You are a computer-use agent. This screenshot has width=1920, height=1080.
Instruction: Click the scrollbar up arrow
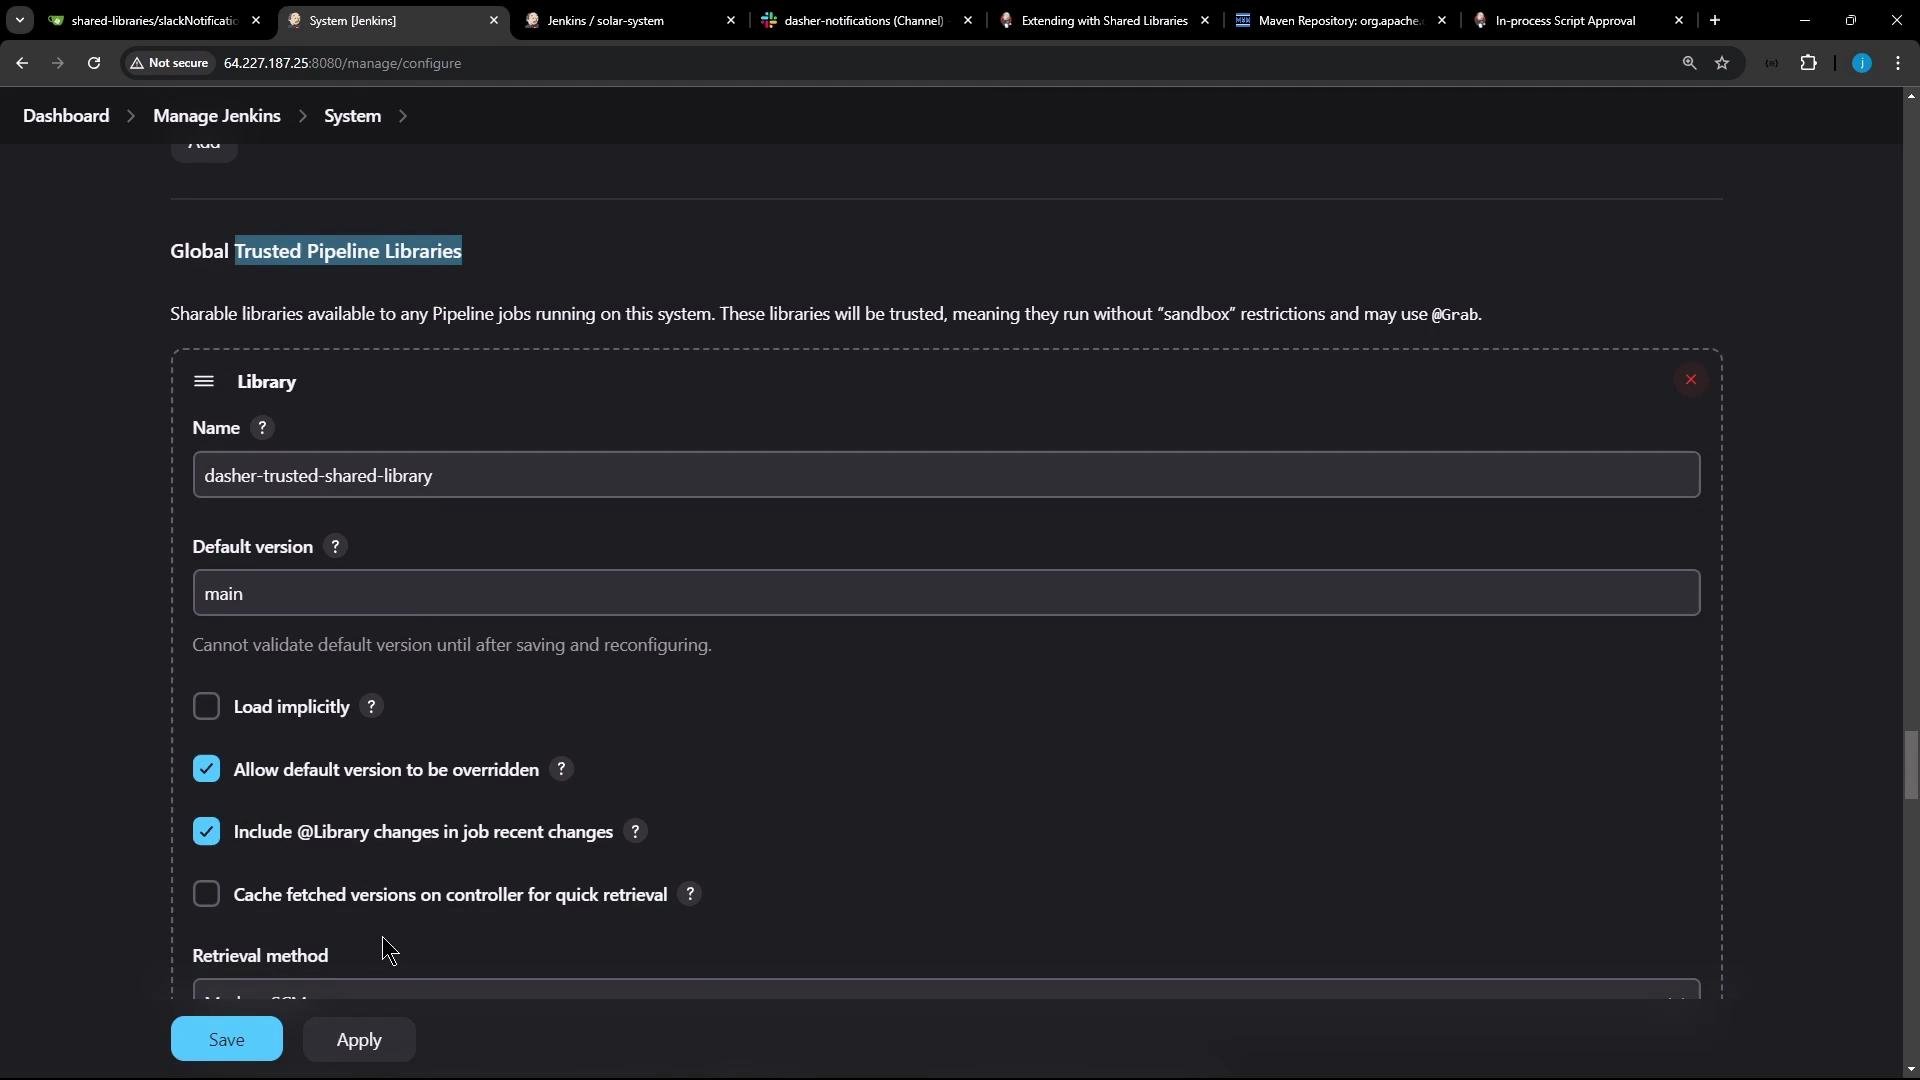(1911, 96)
